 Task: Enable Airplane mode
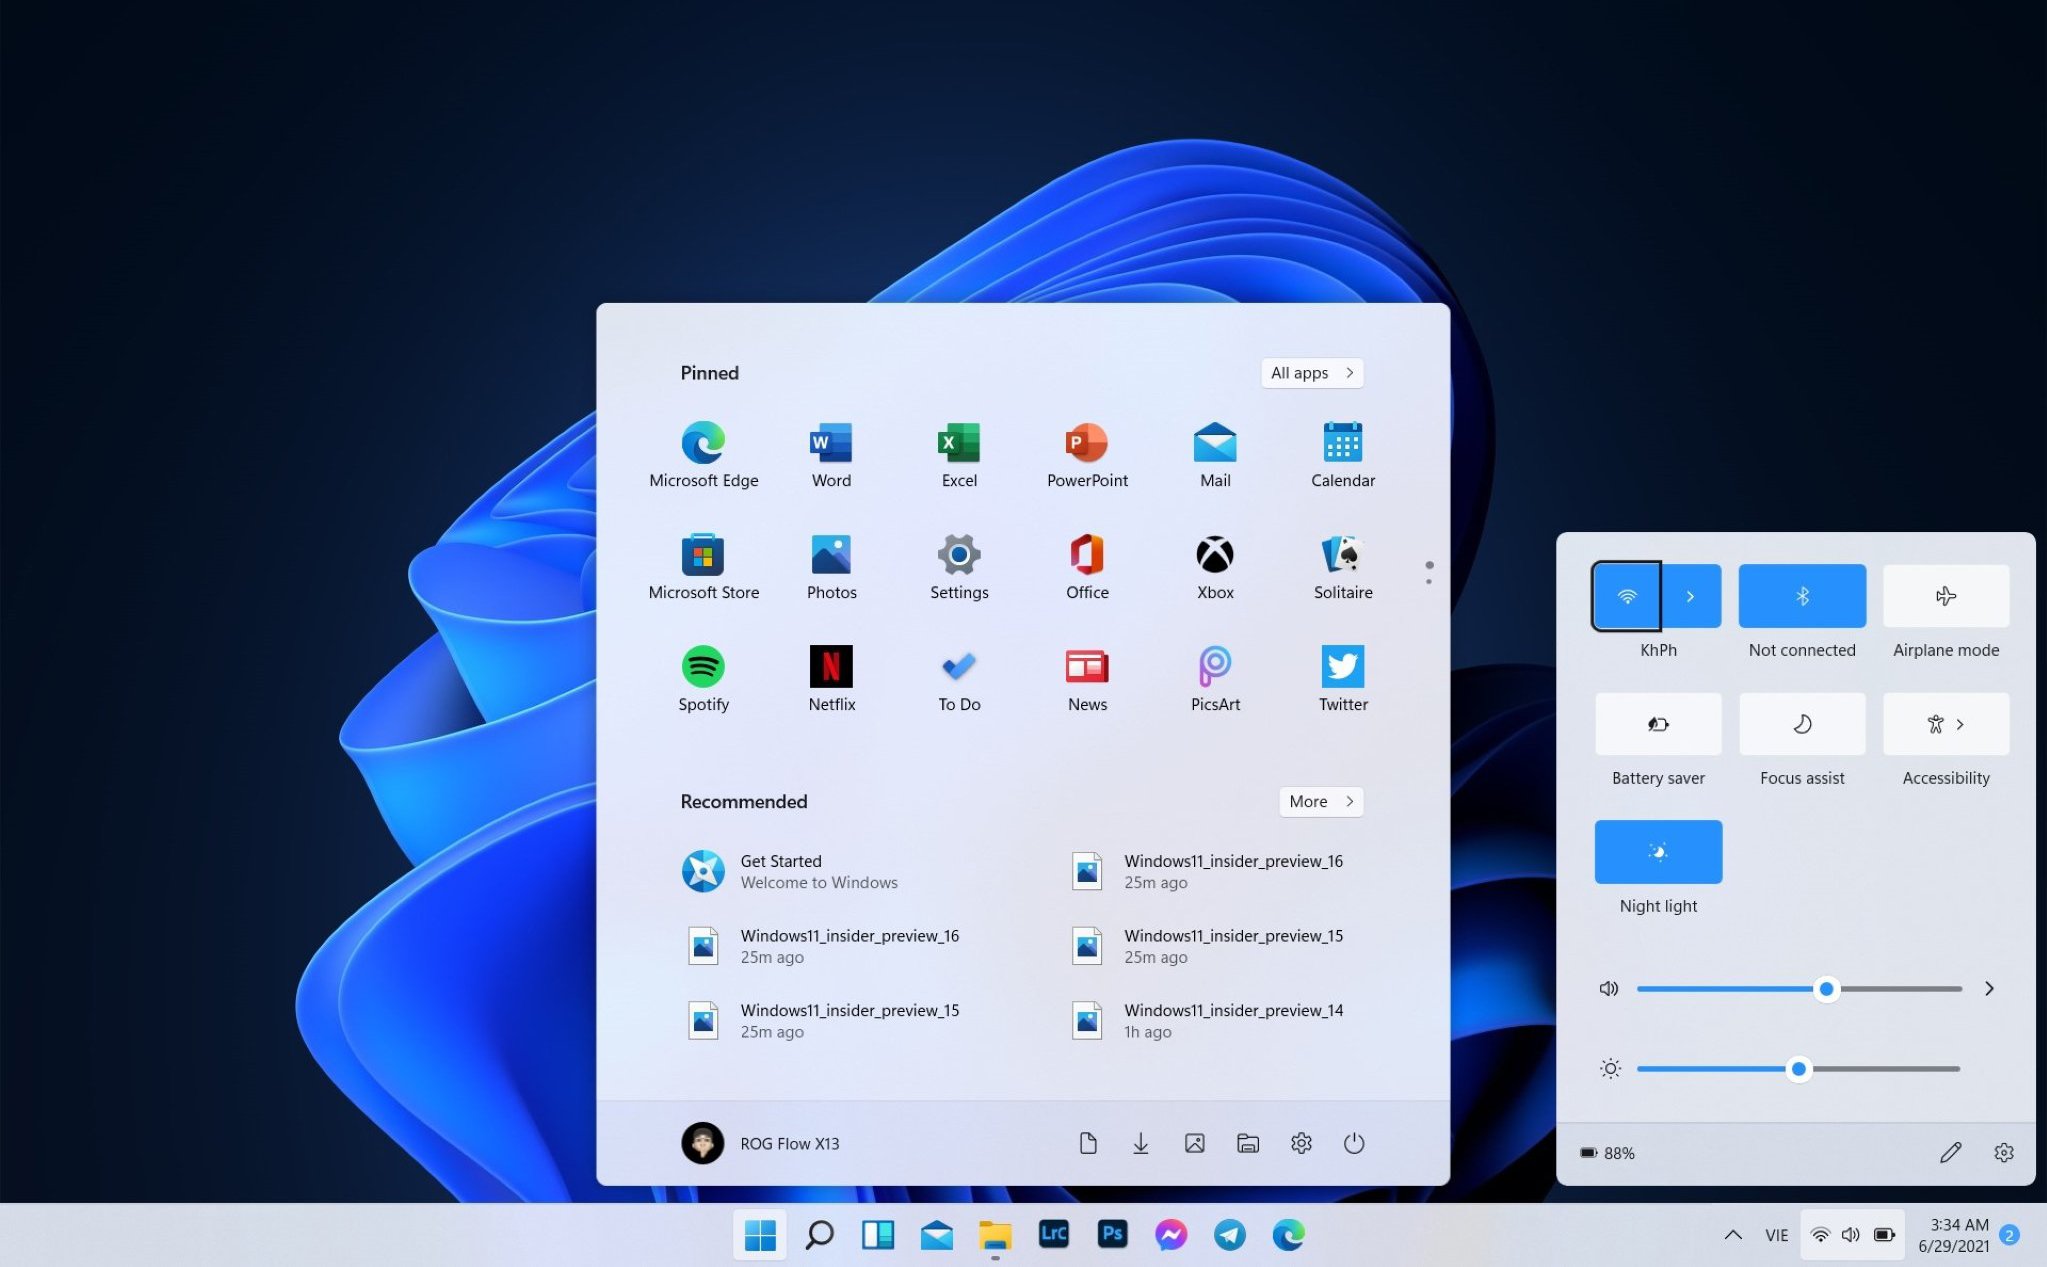[x=1944, y=595]
